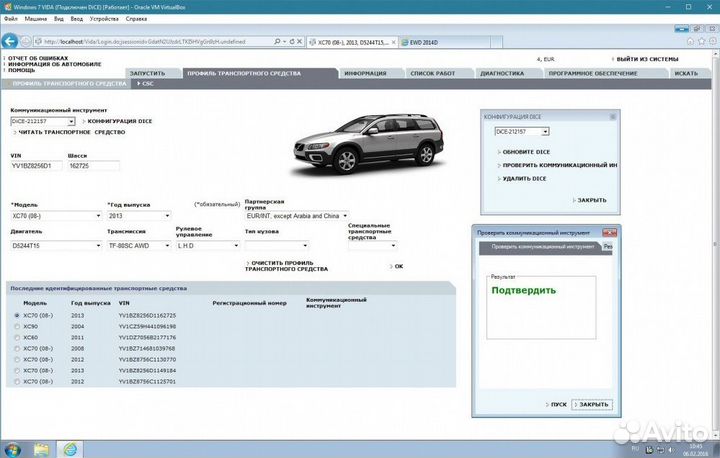Close the communication tool check dialog with red X

pyautogui.click(x=609, y=233)
